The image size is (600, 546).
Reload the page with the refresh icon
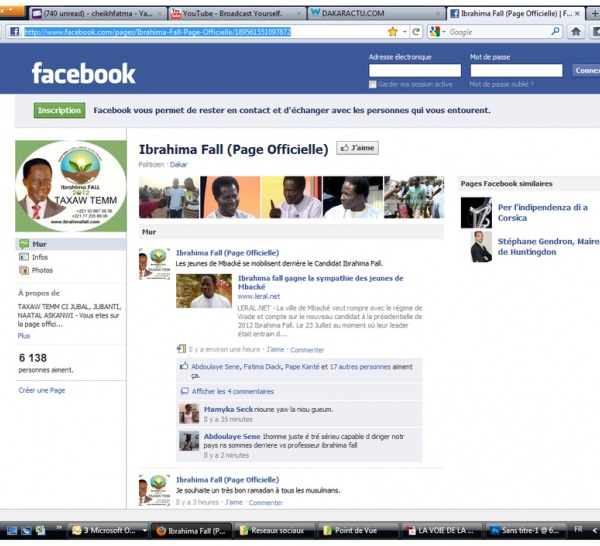(x=416, y=32)
